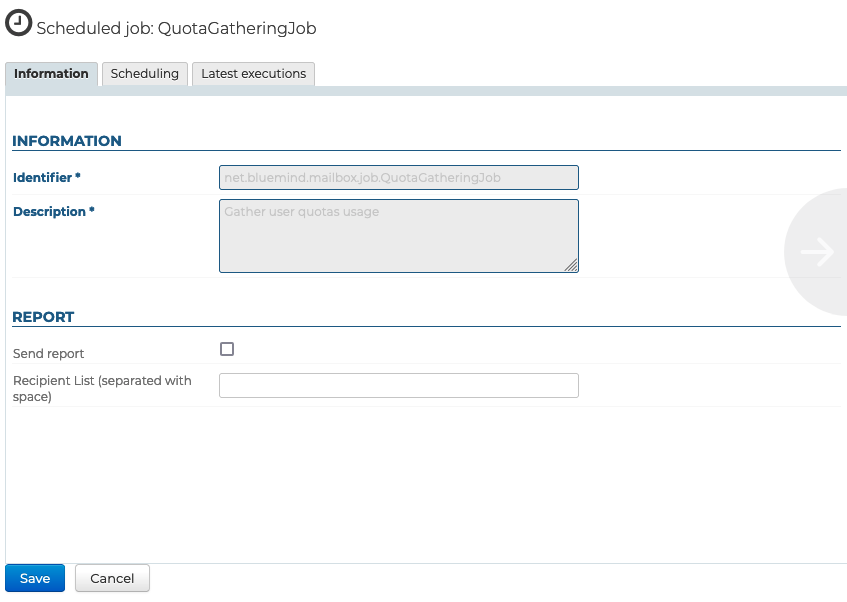
Task: Click the Scheduled job QuotaGatheringJob title
Action: tap(176, 29)
